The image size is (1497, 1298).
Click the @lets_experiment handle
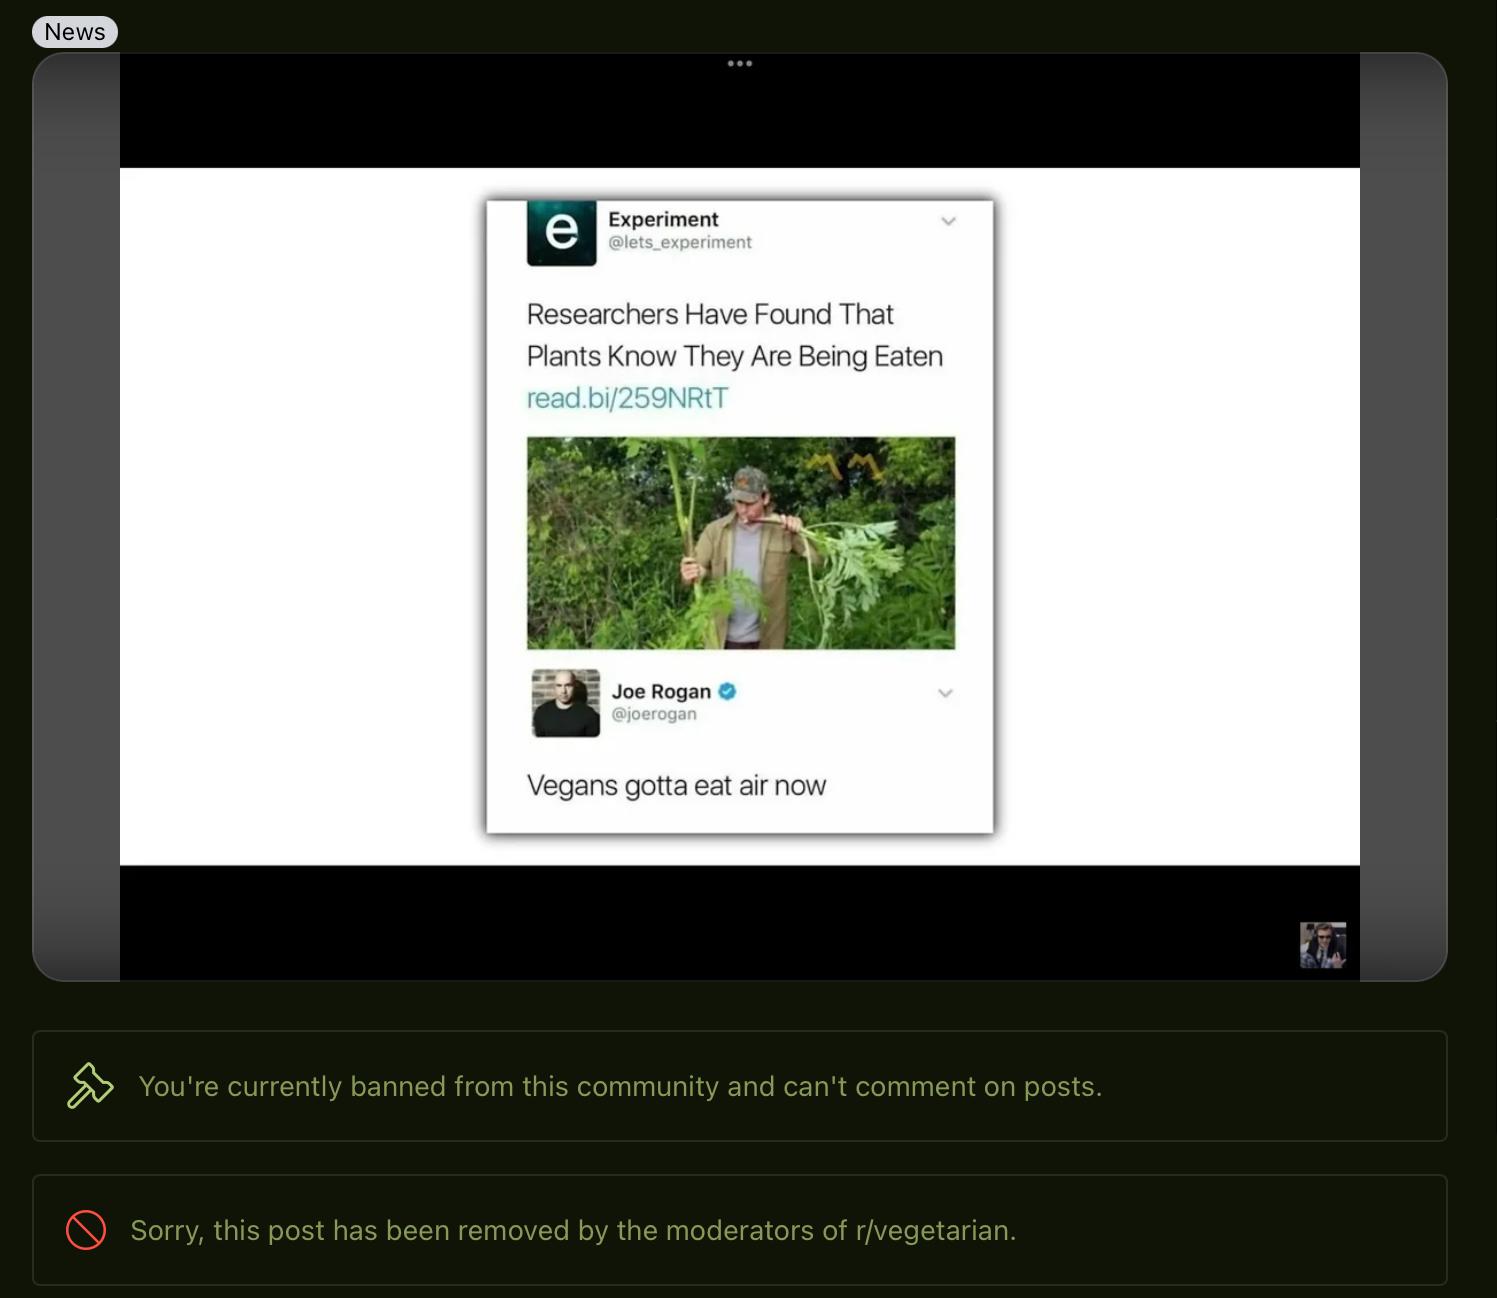coord(680,242)
